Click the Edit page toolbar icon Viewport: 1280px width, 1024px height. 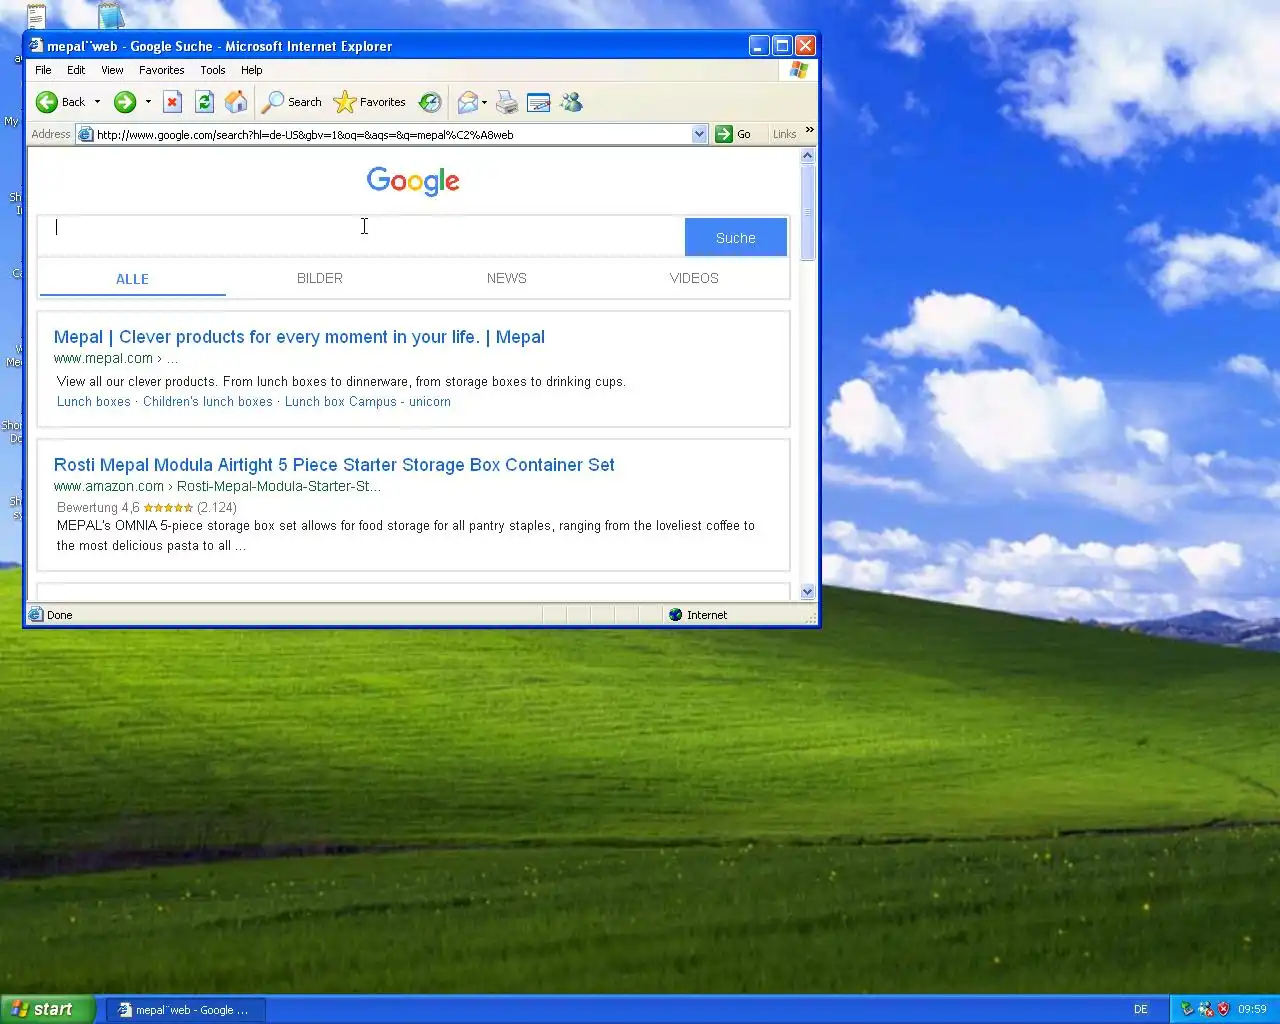point(538,102)
